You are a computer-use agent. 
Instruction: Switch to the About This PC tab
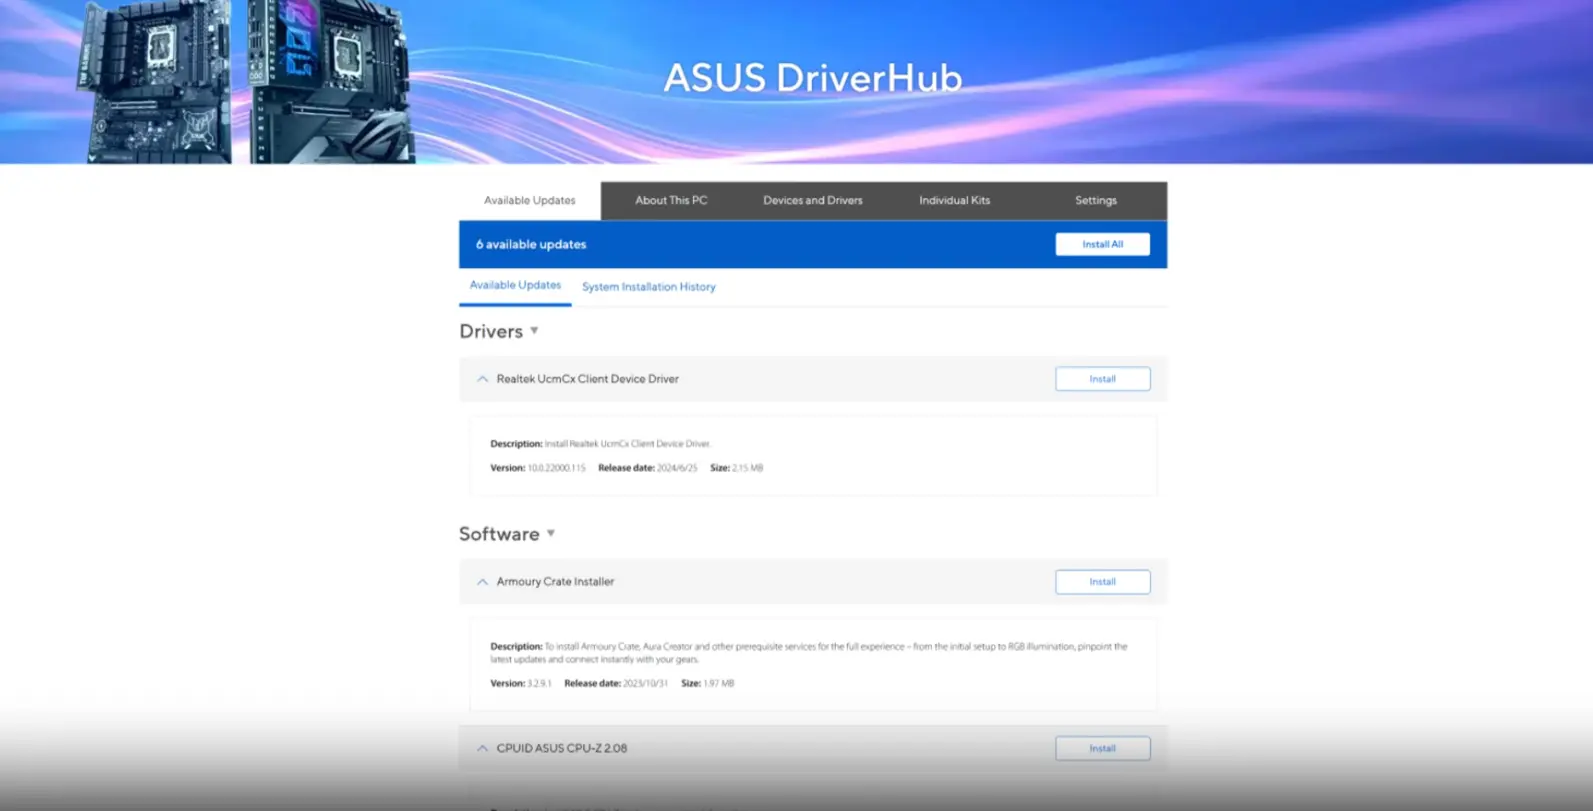point(671,200)
